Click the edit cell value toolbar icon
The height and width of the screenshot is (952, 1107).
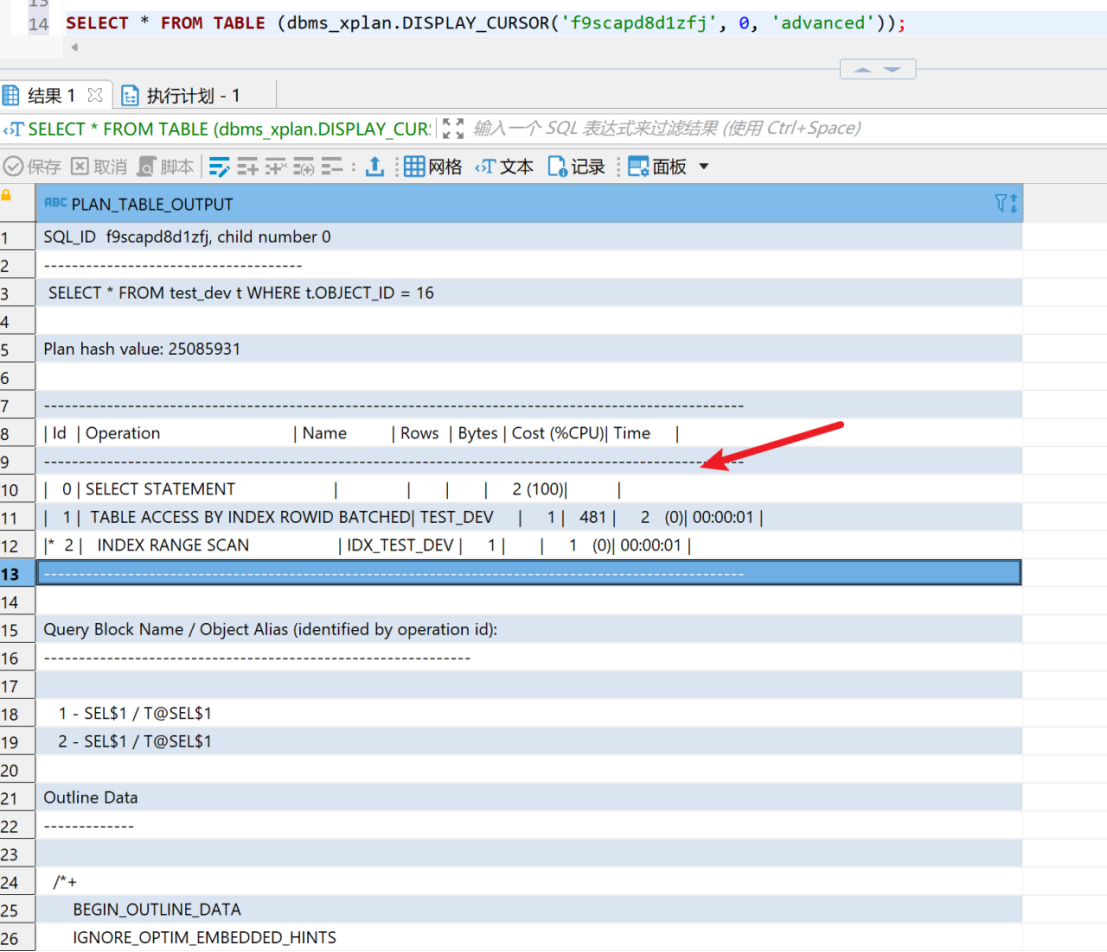(219, 167)
